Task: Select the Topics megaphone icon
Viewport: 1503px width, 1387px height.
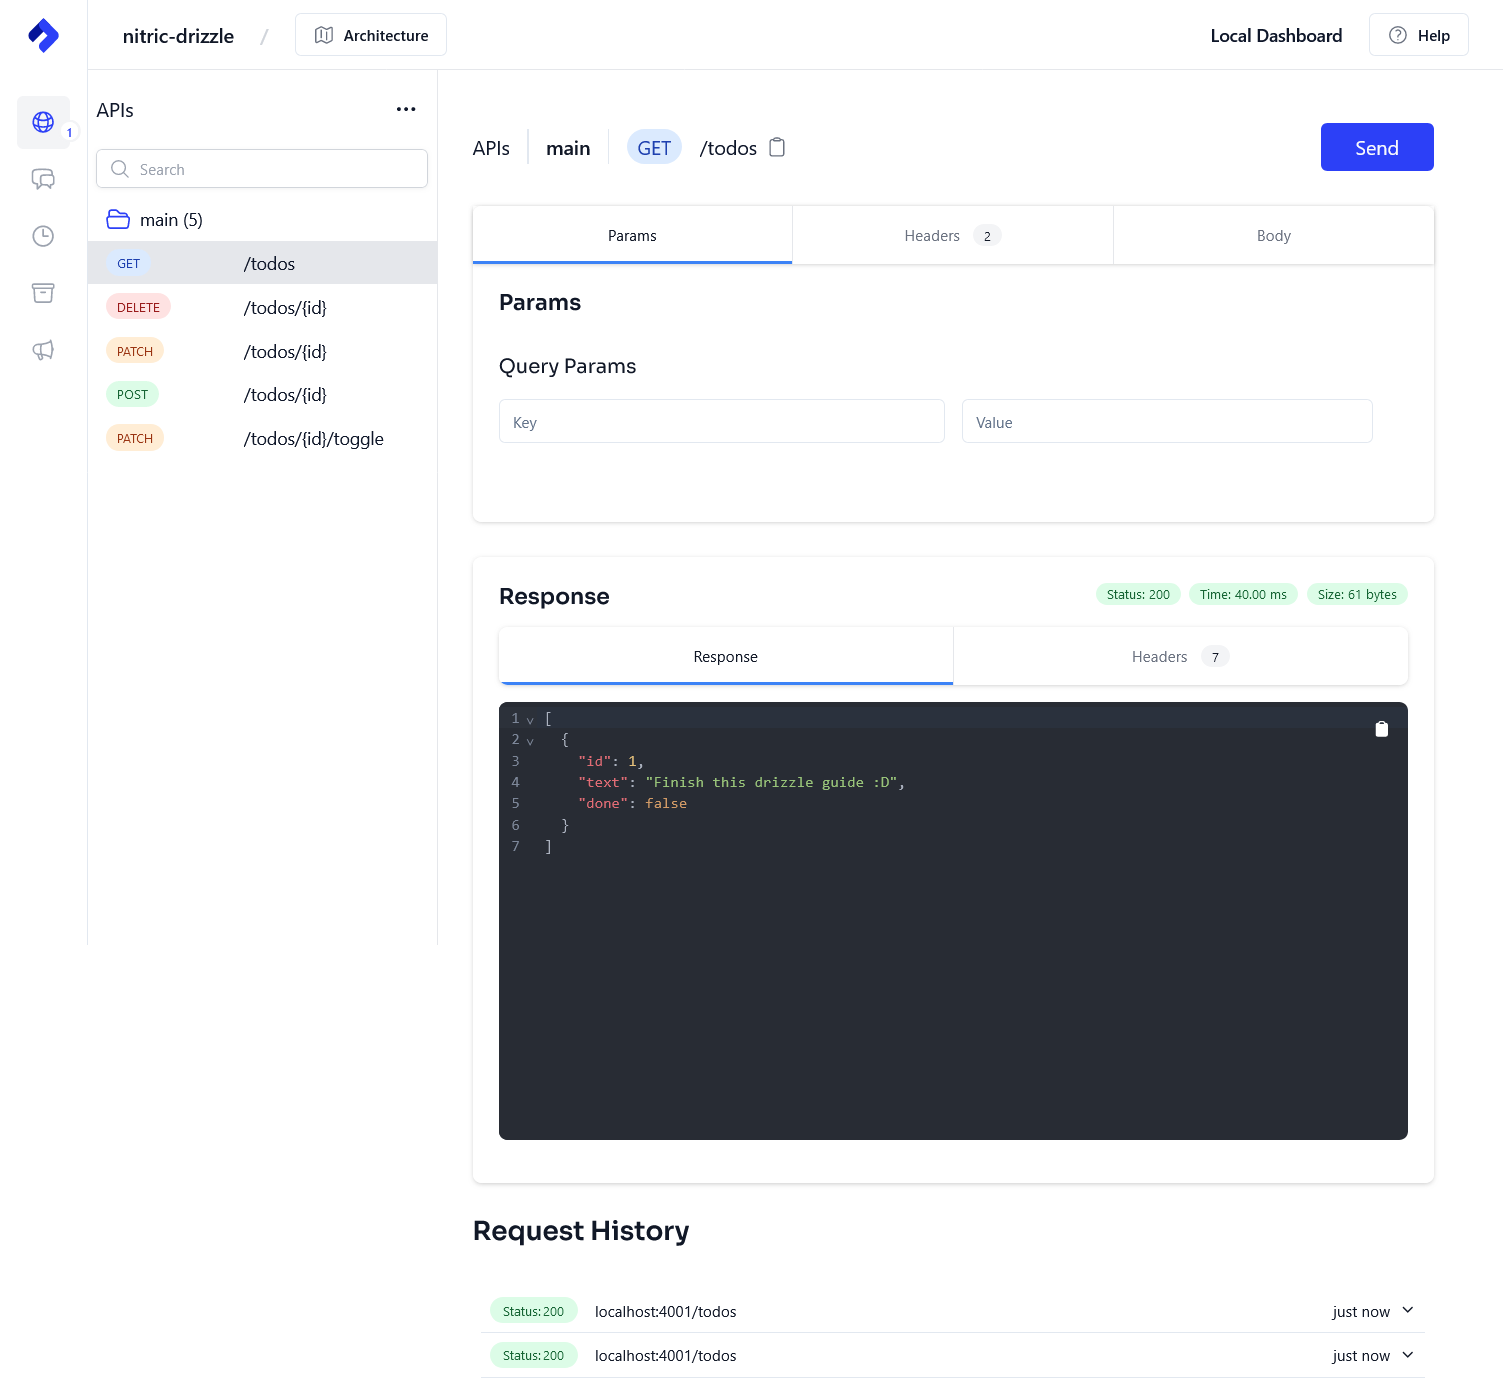Action: pos(43,350)
